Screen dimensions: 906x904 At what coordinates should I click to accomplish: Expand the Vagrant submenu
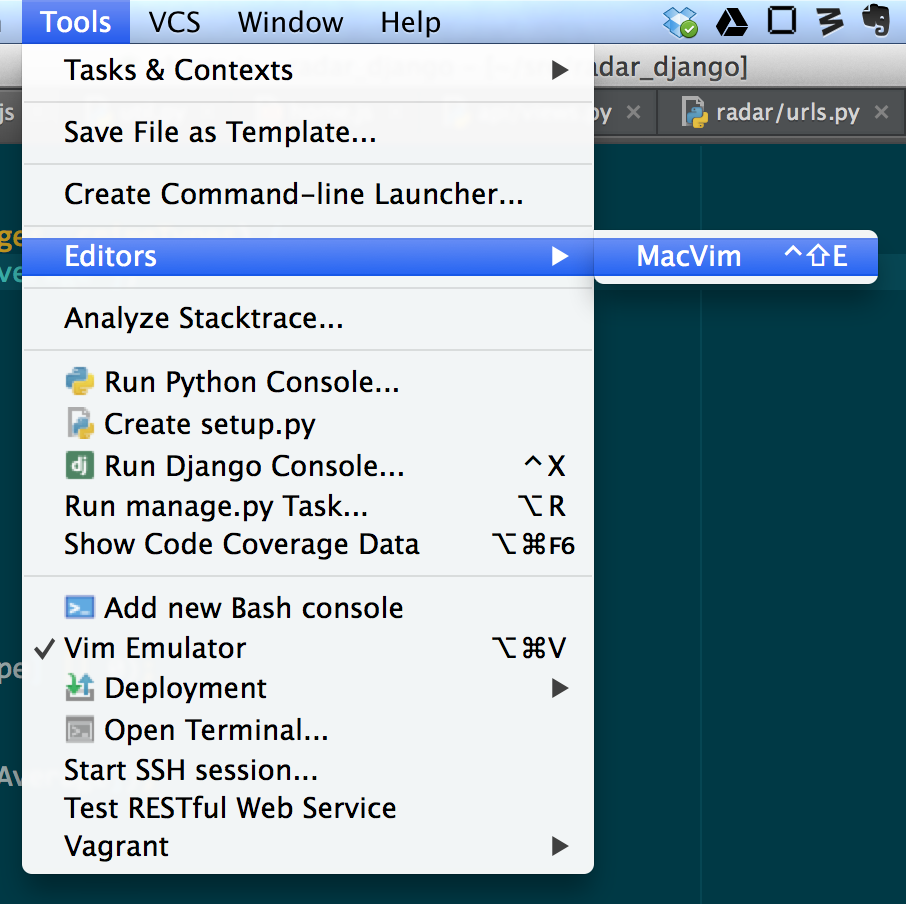coord(308,847)
